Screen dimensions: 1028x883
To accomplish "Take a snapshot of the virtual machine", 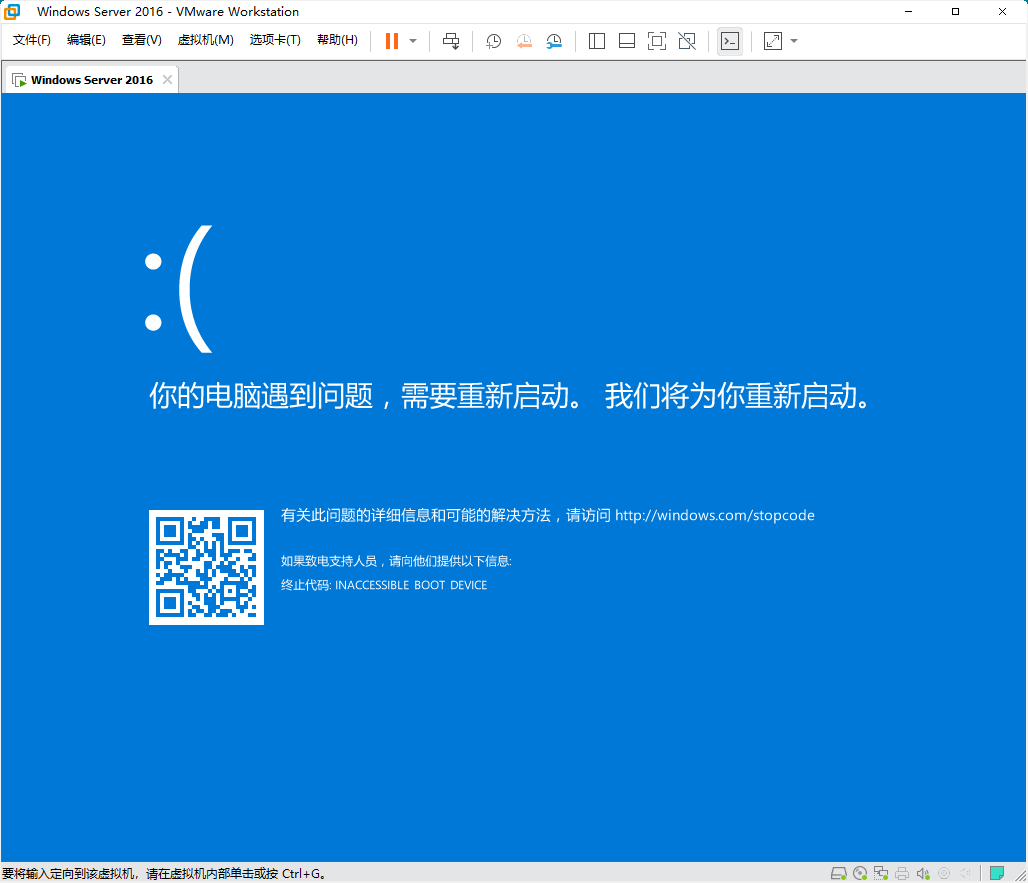I will pos(492,41).
